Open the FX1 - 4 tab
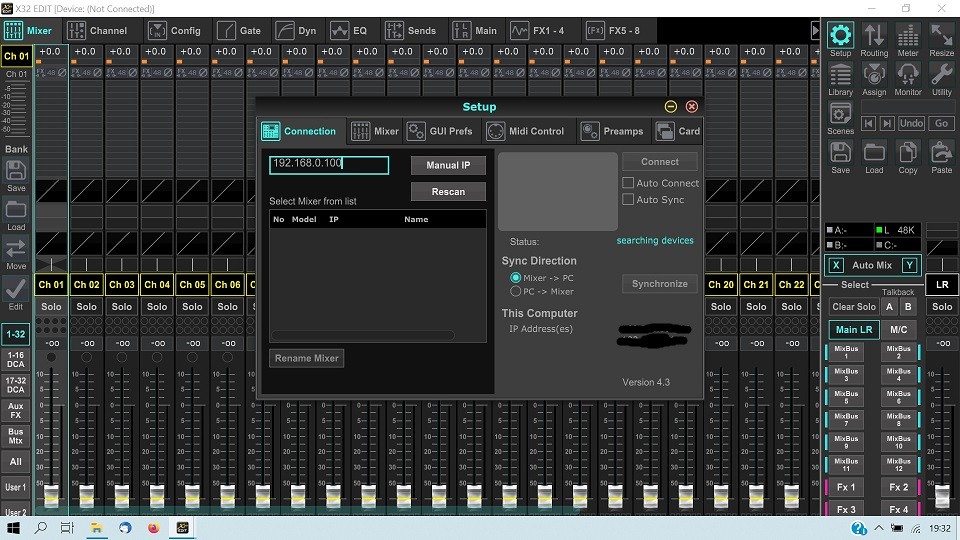This screenshot has width=960, height=540. [537, 31]
